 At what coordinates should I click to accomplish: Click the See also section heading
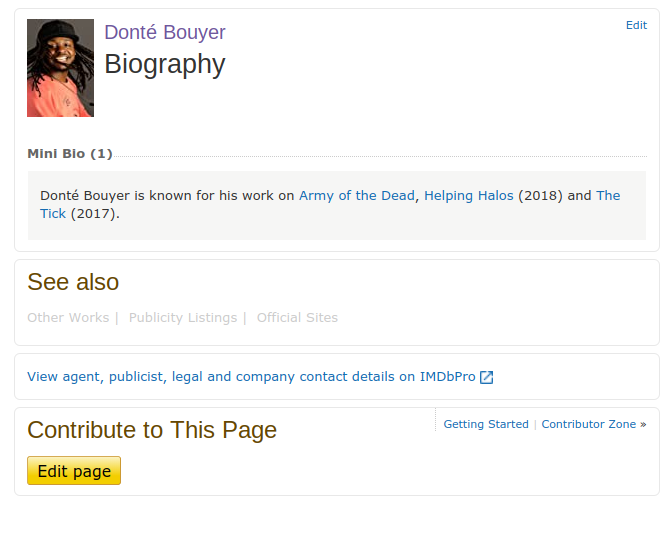point(73,282)
